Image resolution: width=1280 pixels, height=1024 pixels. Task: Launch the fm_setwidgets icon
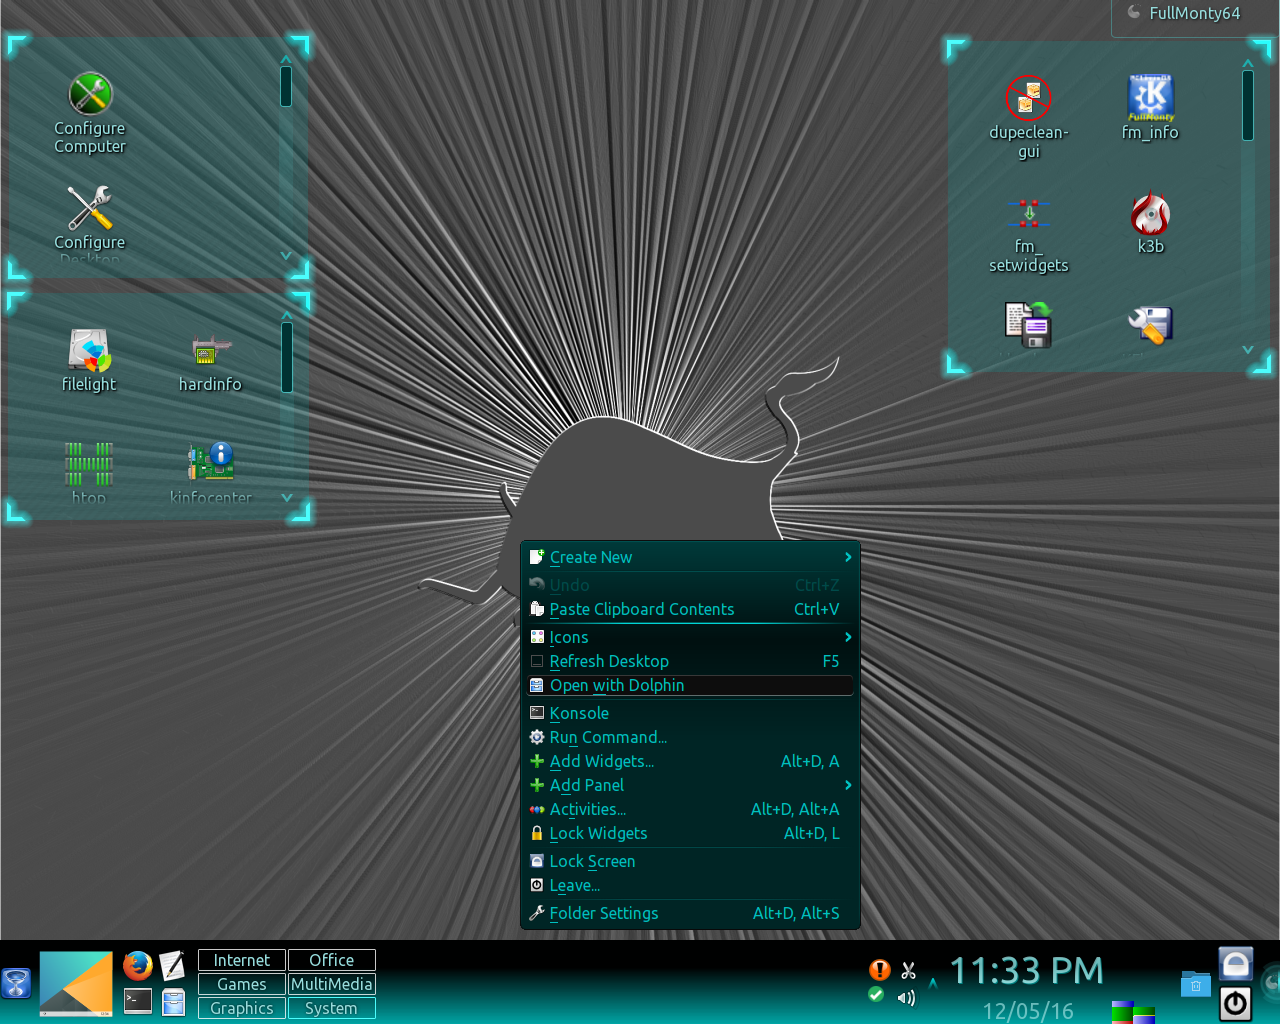point(1029,234)
